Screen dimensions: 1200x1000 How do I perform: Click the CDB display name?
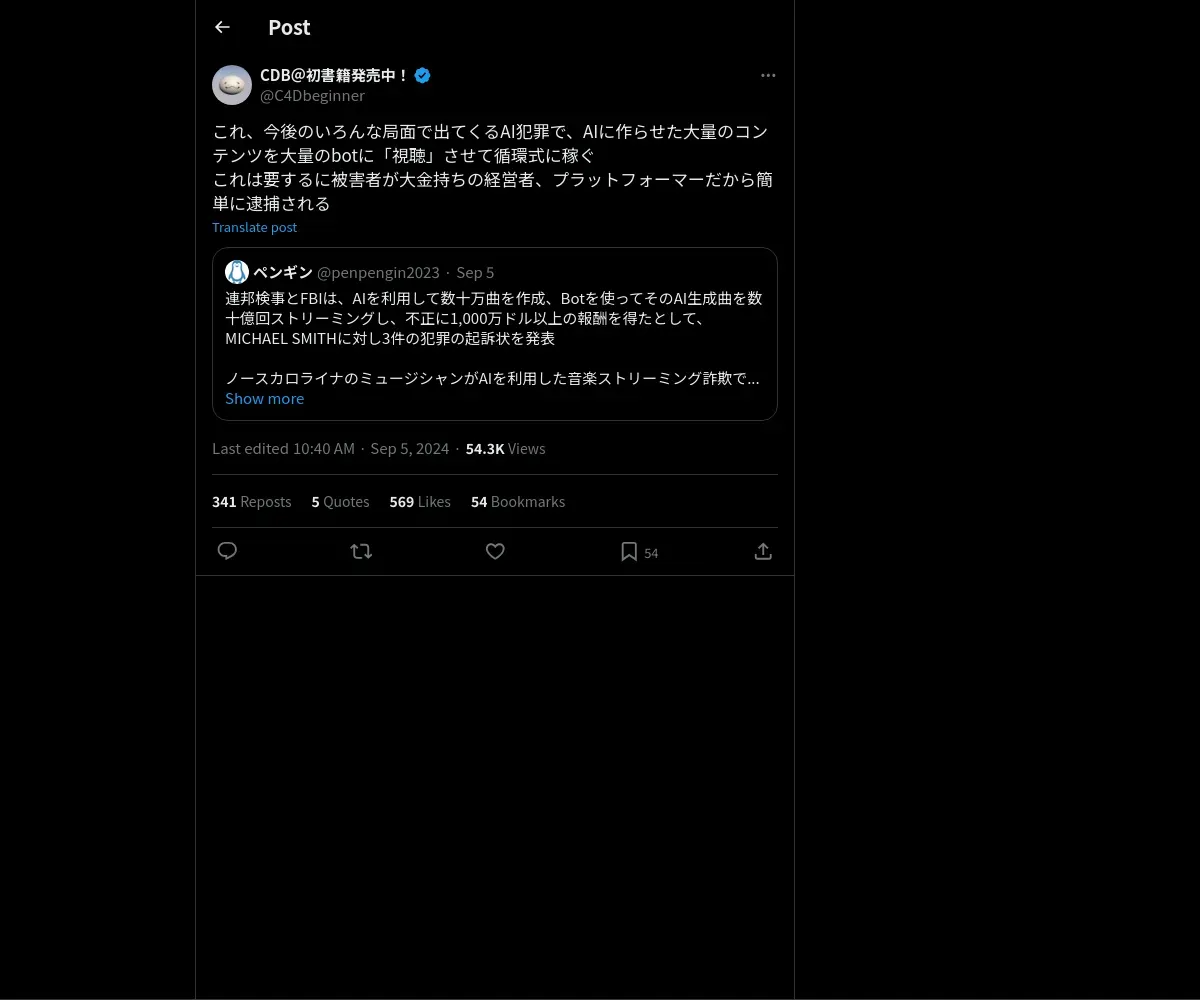[x=334, y=75]
